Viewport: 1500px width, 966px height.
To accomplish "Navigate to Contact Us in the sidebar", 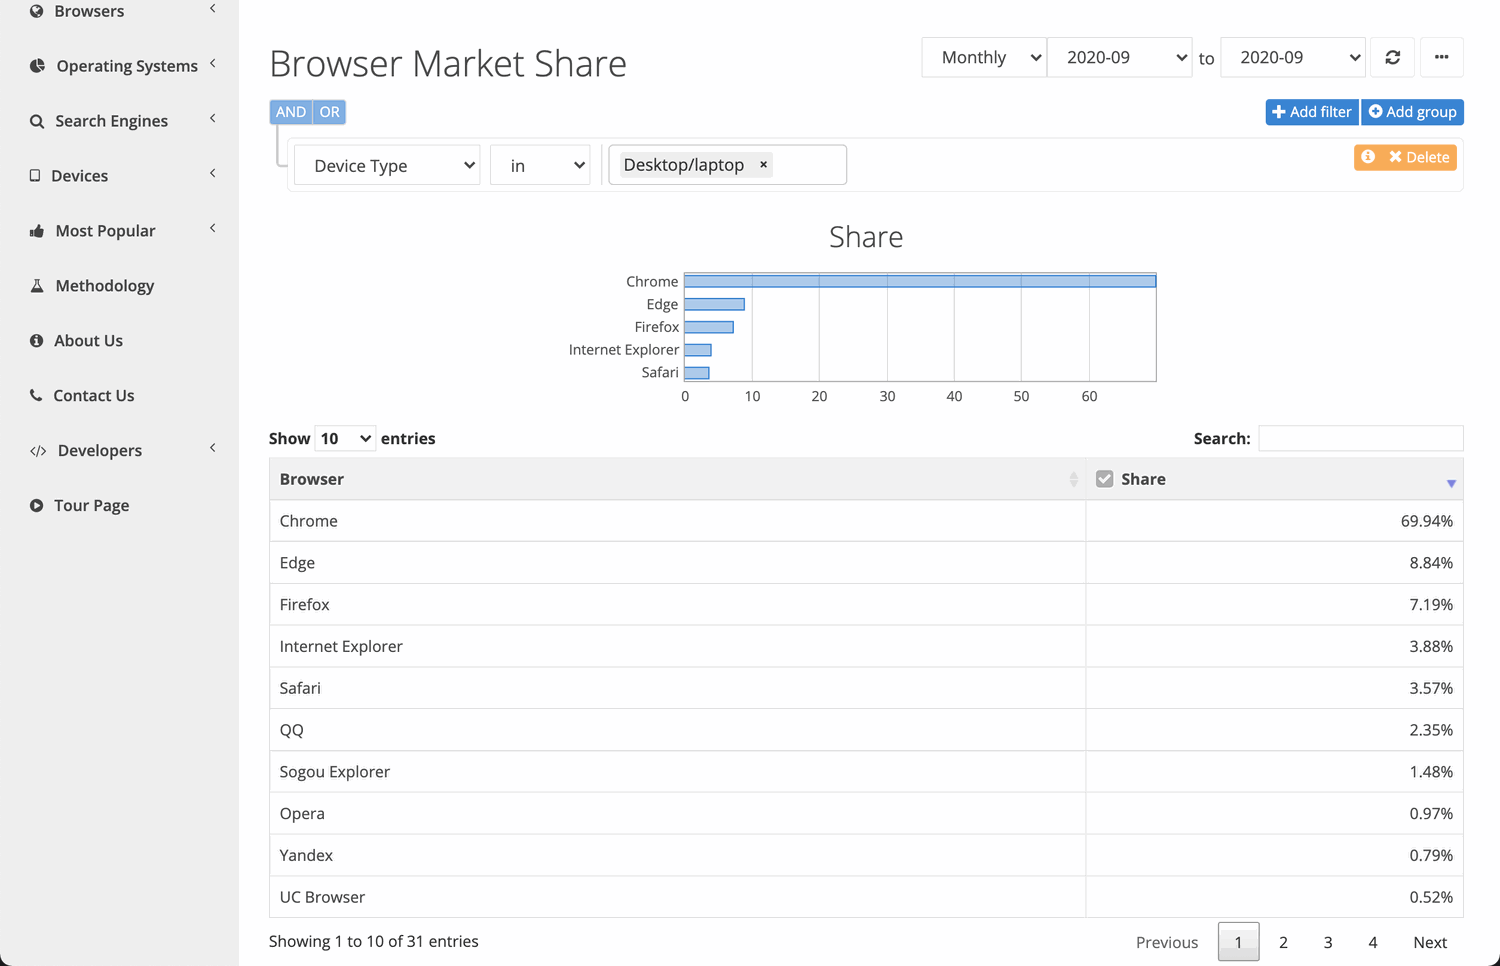I will point(94,395).
